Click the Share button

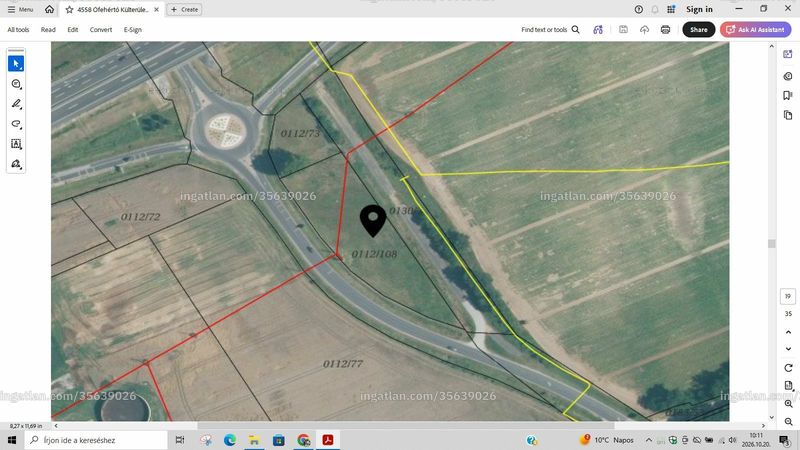[x=698, y=30]
